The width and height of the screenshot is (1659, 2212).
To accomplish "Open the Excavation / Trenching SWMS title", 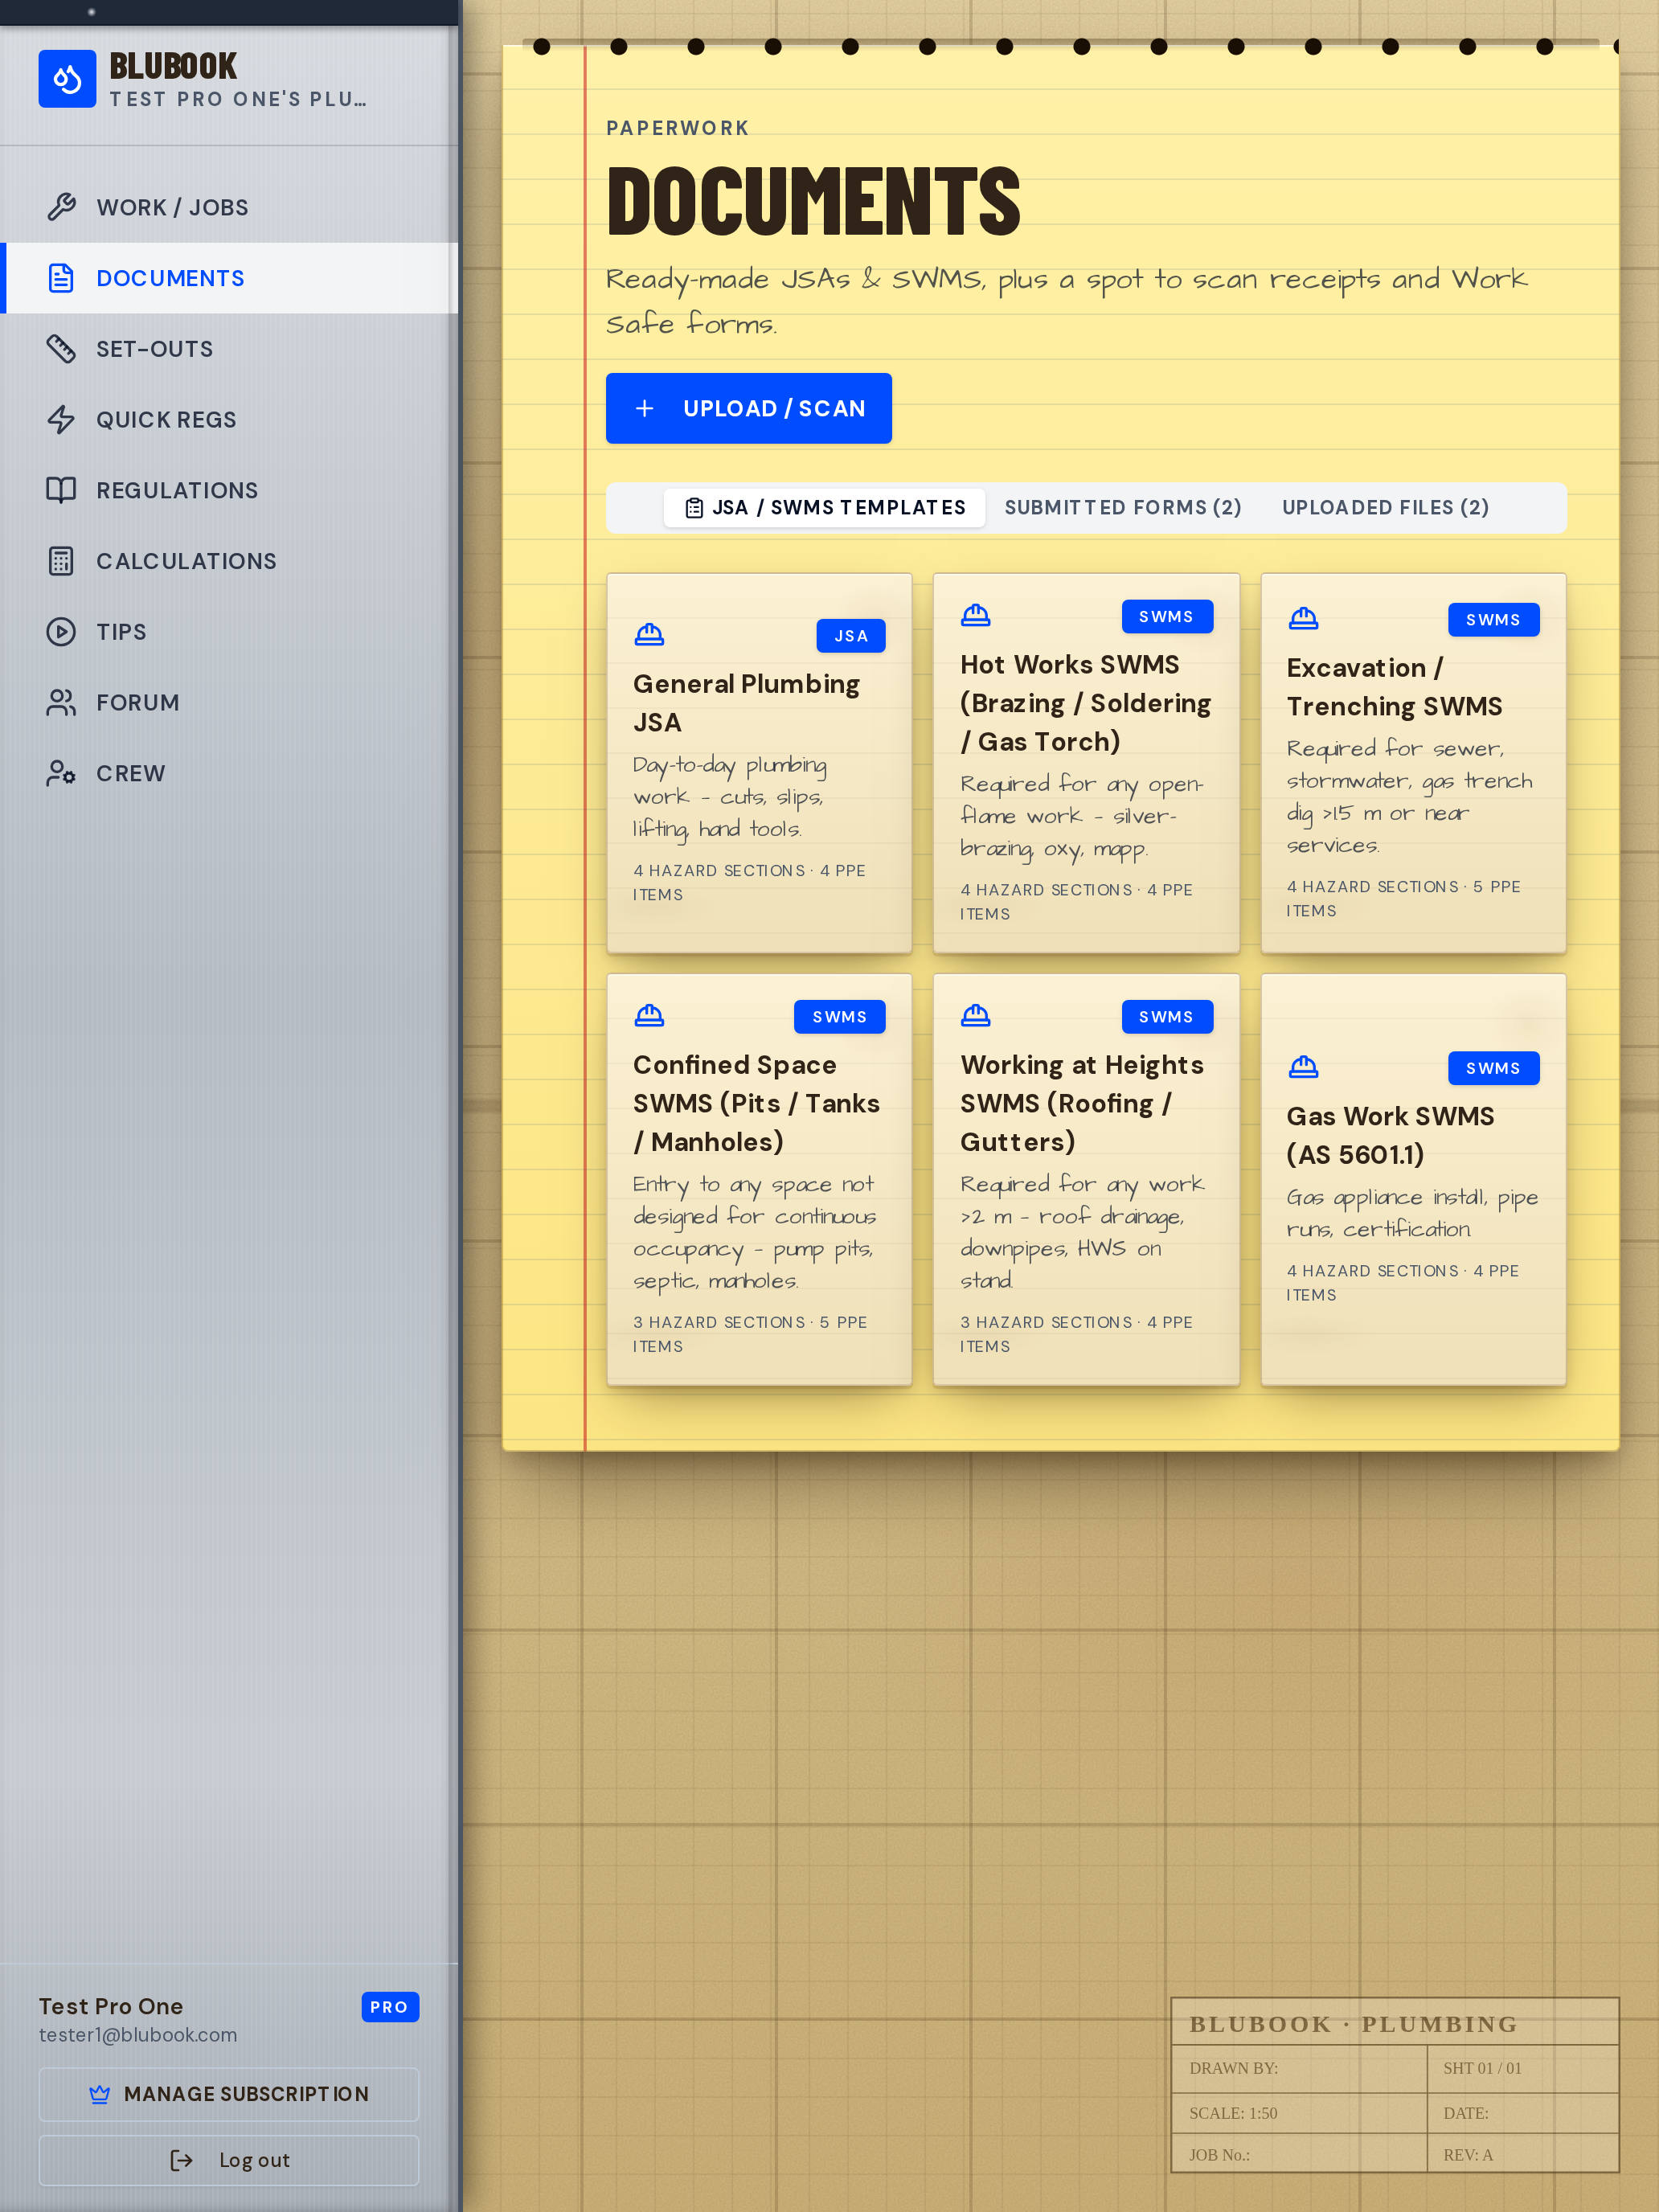I will (1394, 687).
